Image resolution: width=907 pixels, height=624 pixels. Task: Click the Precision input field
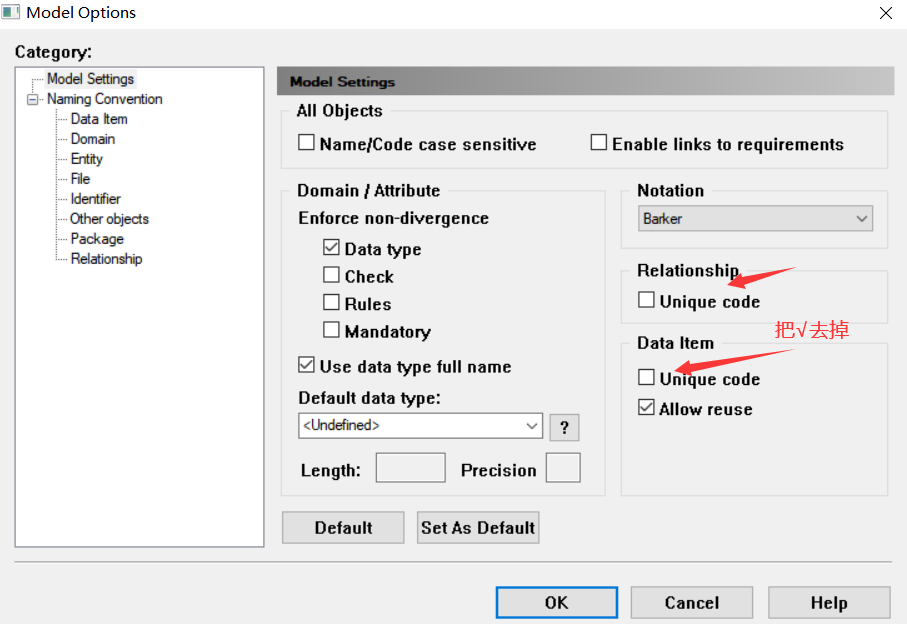point(563,468)
